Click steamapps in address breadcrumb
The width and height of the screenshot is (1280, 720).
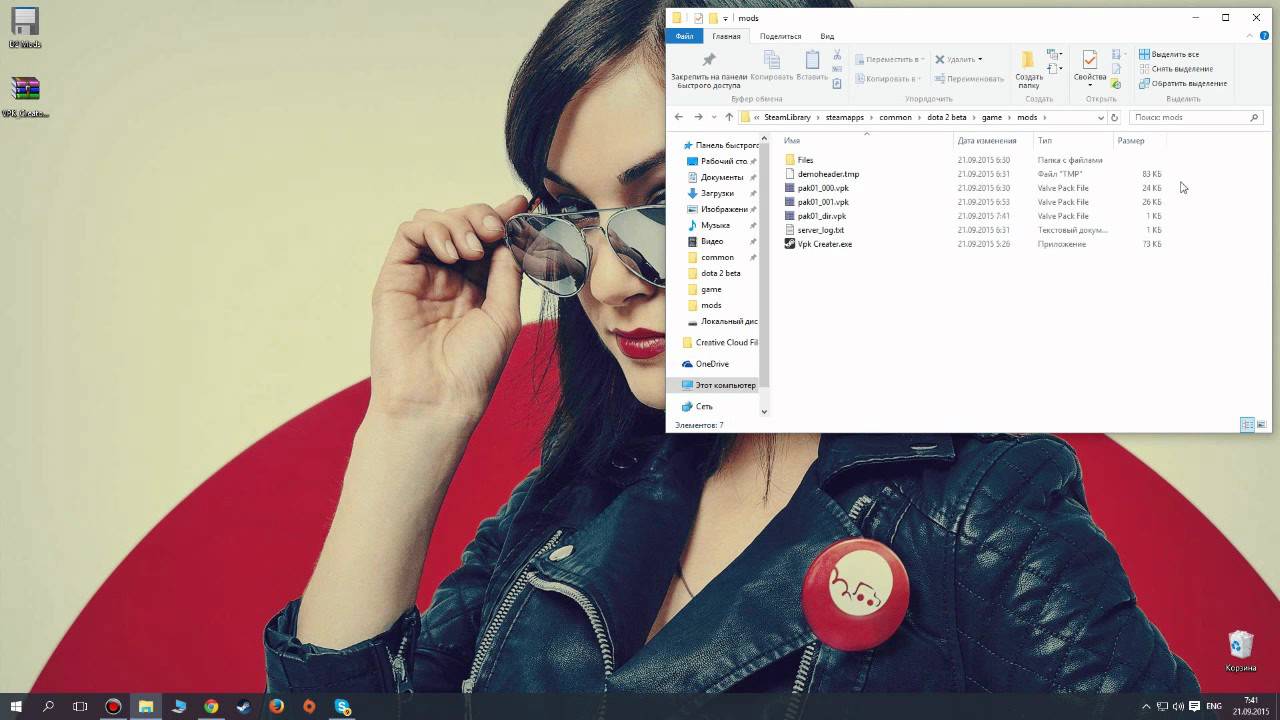coord(845,117)
